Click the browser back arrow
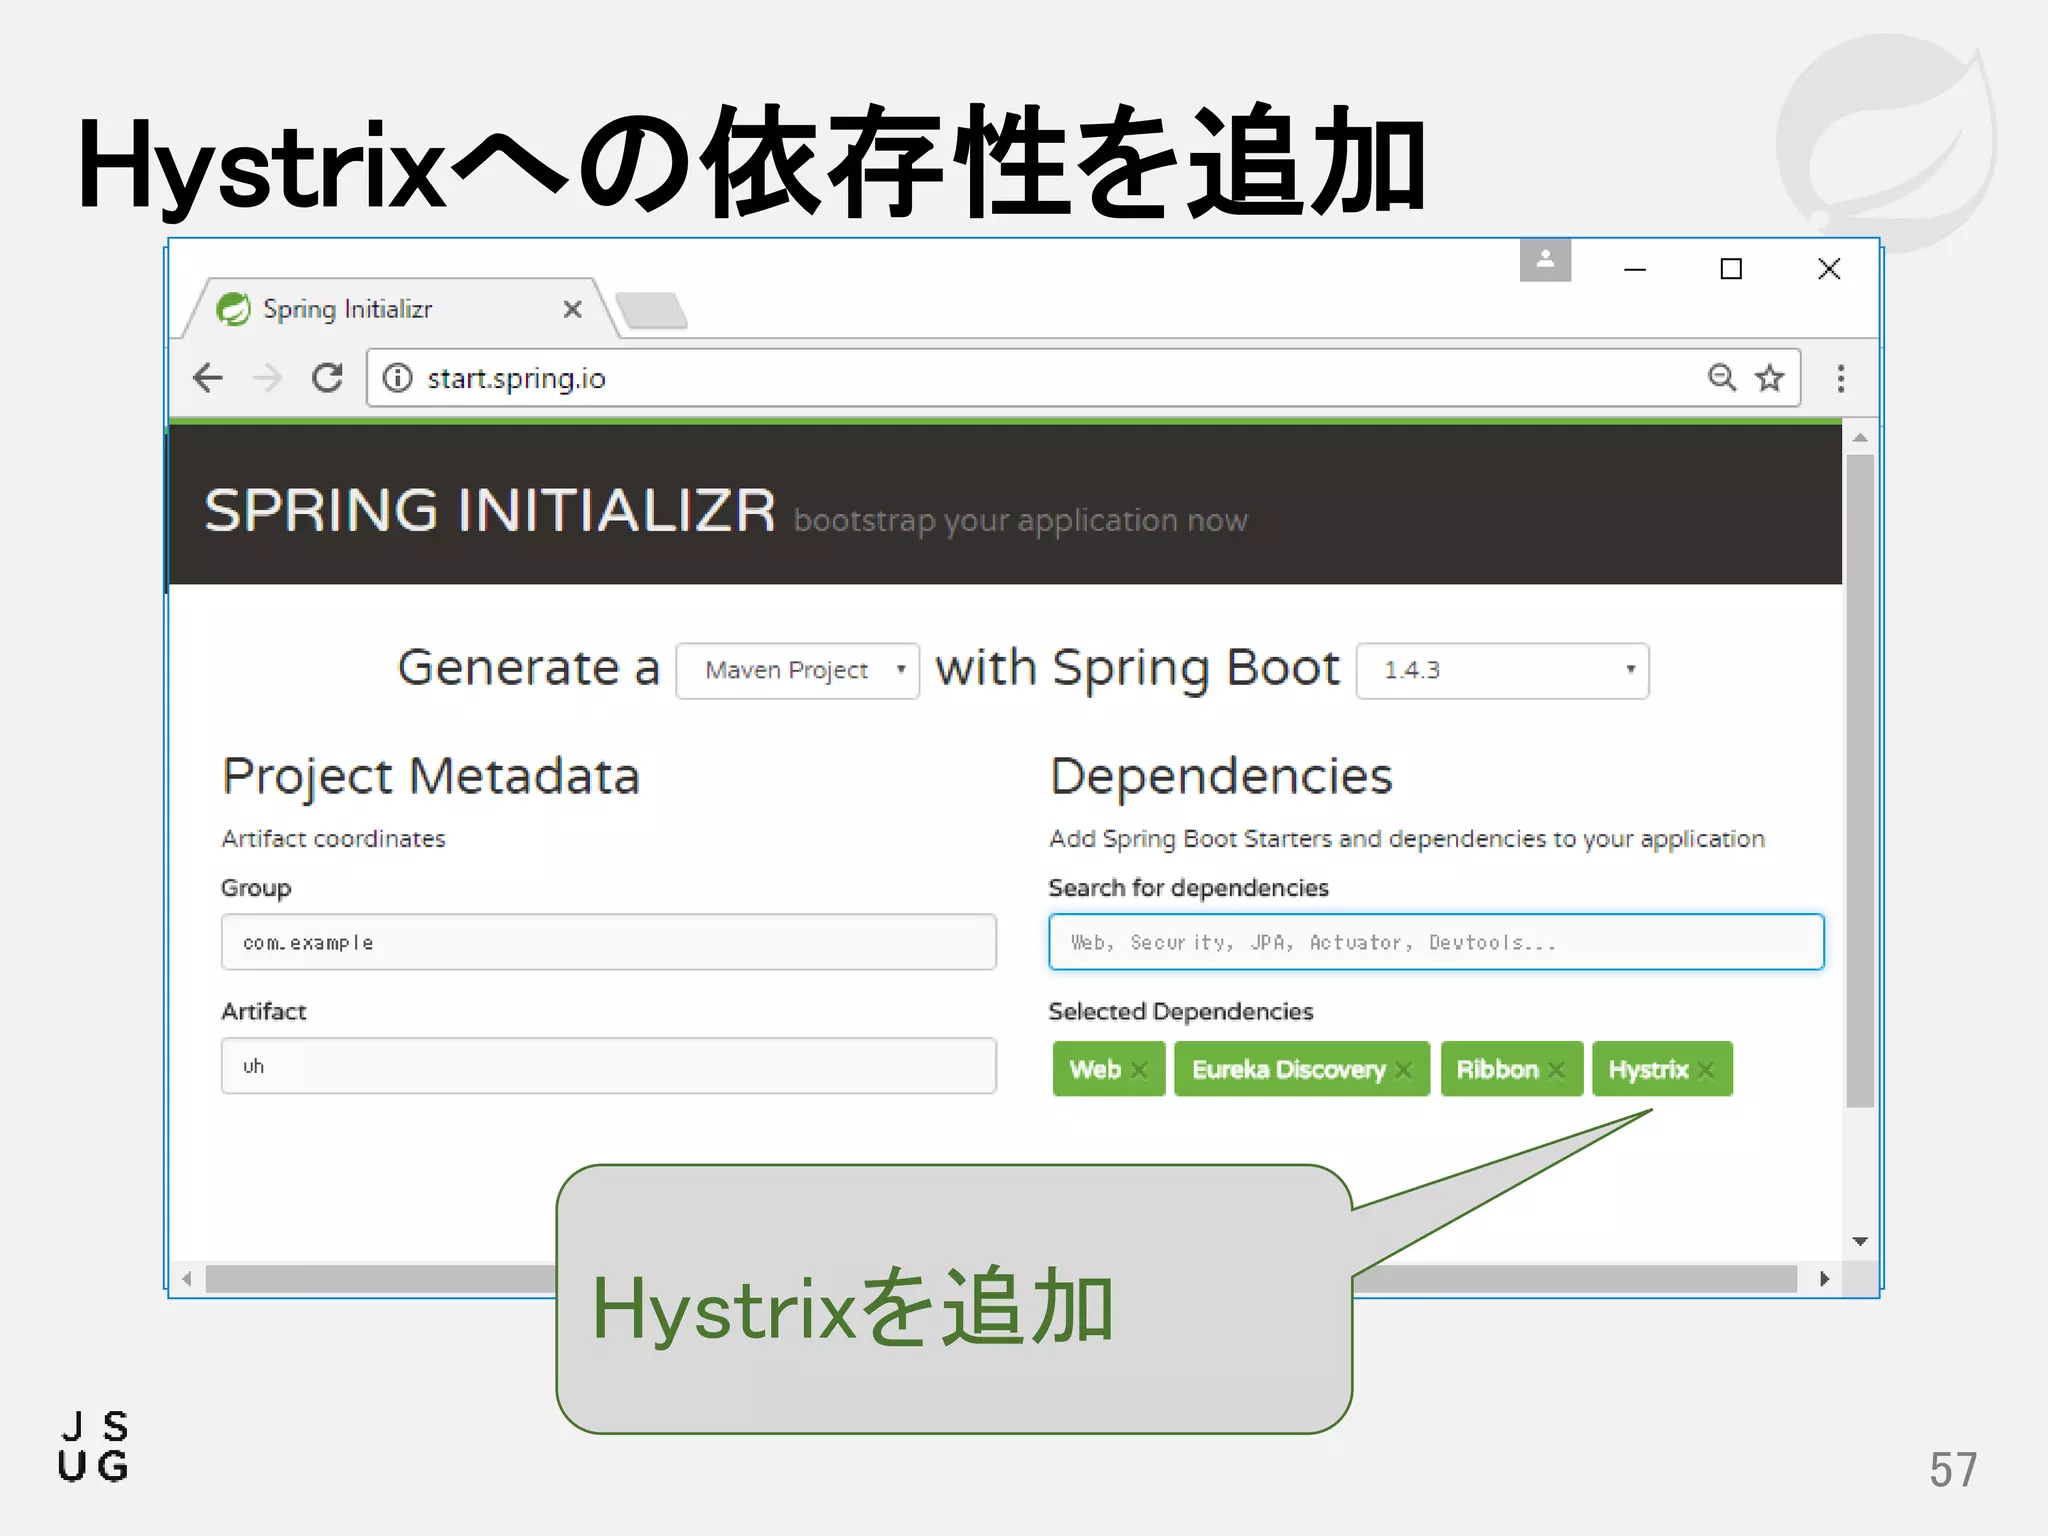 tap(208, 378)
